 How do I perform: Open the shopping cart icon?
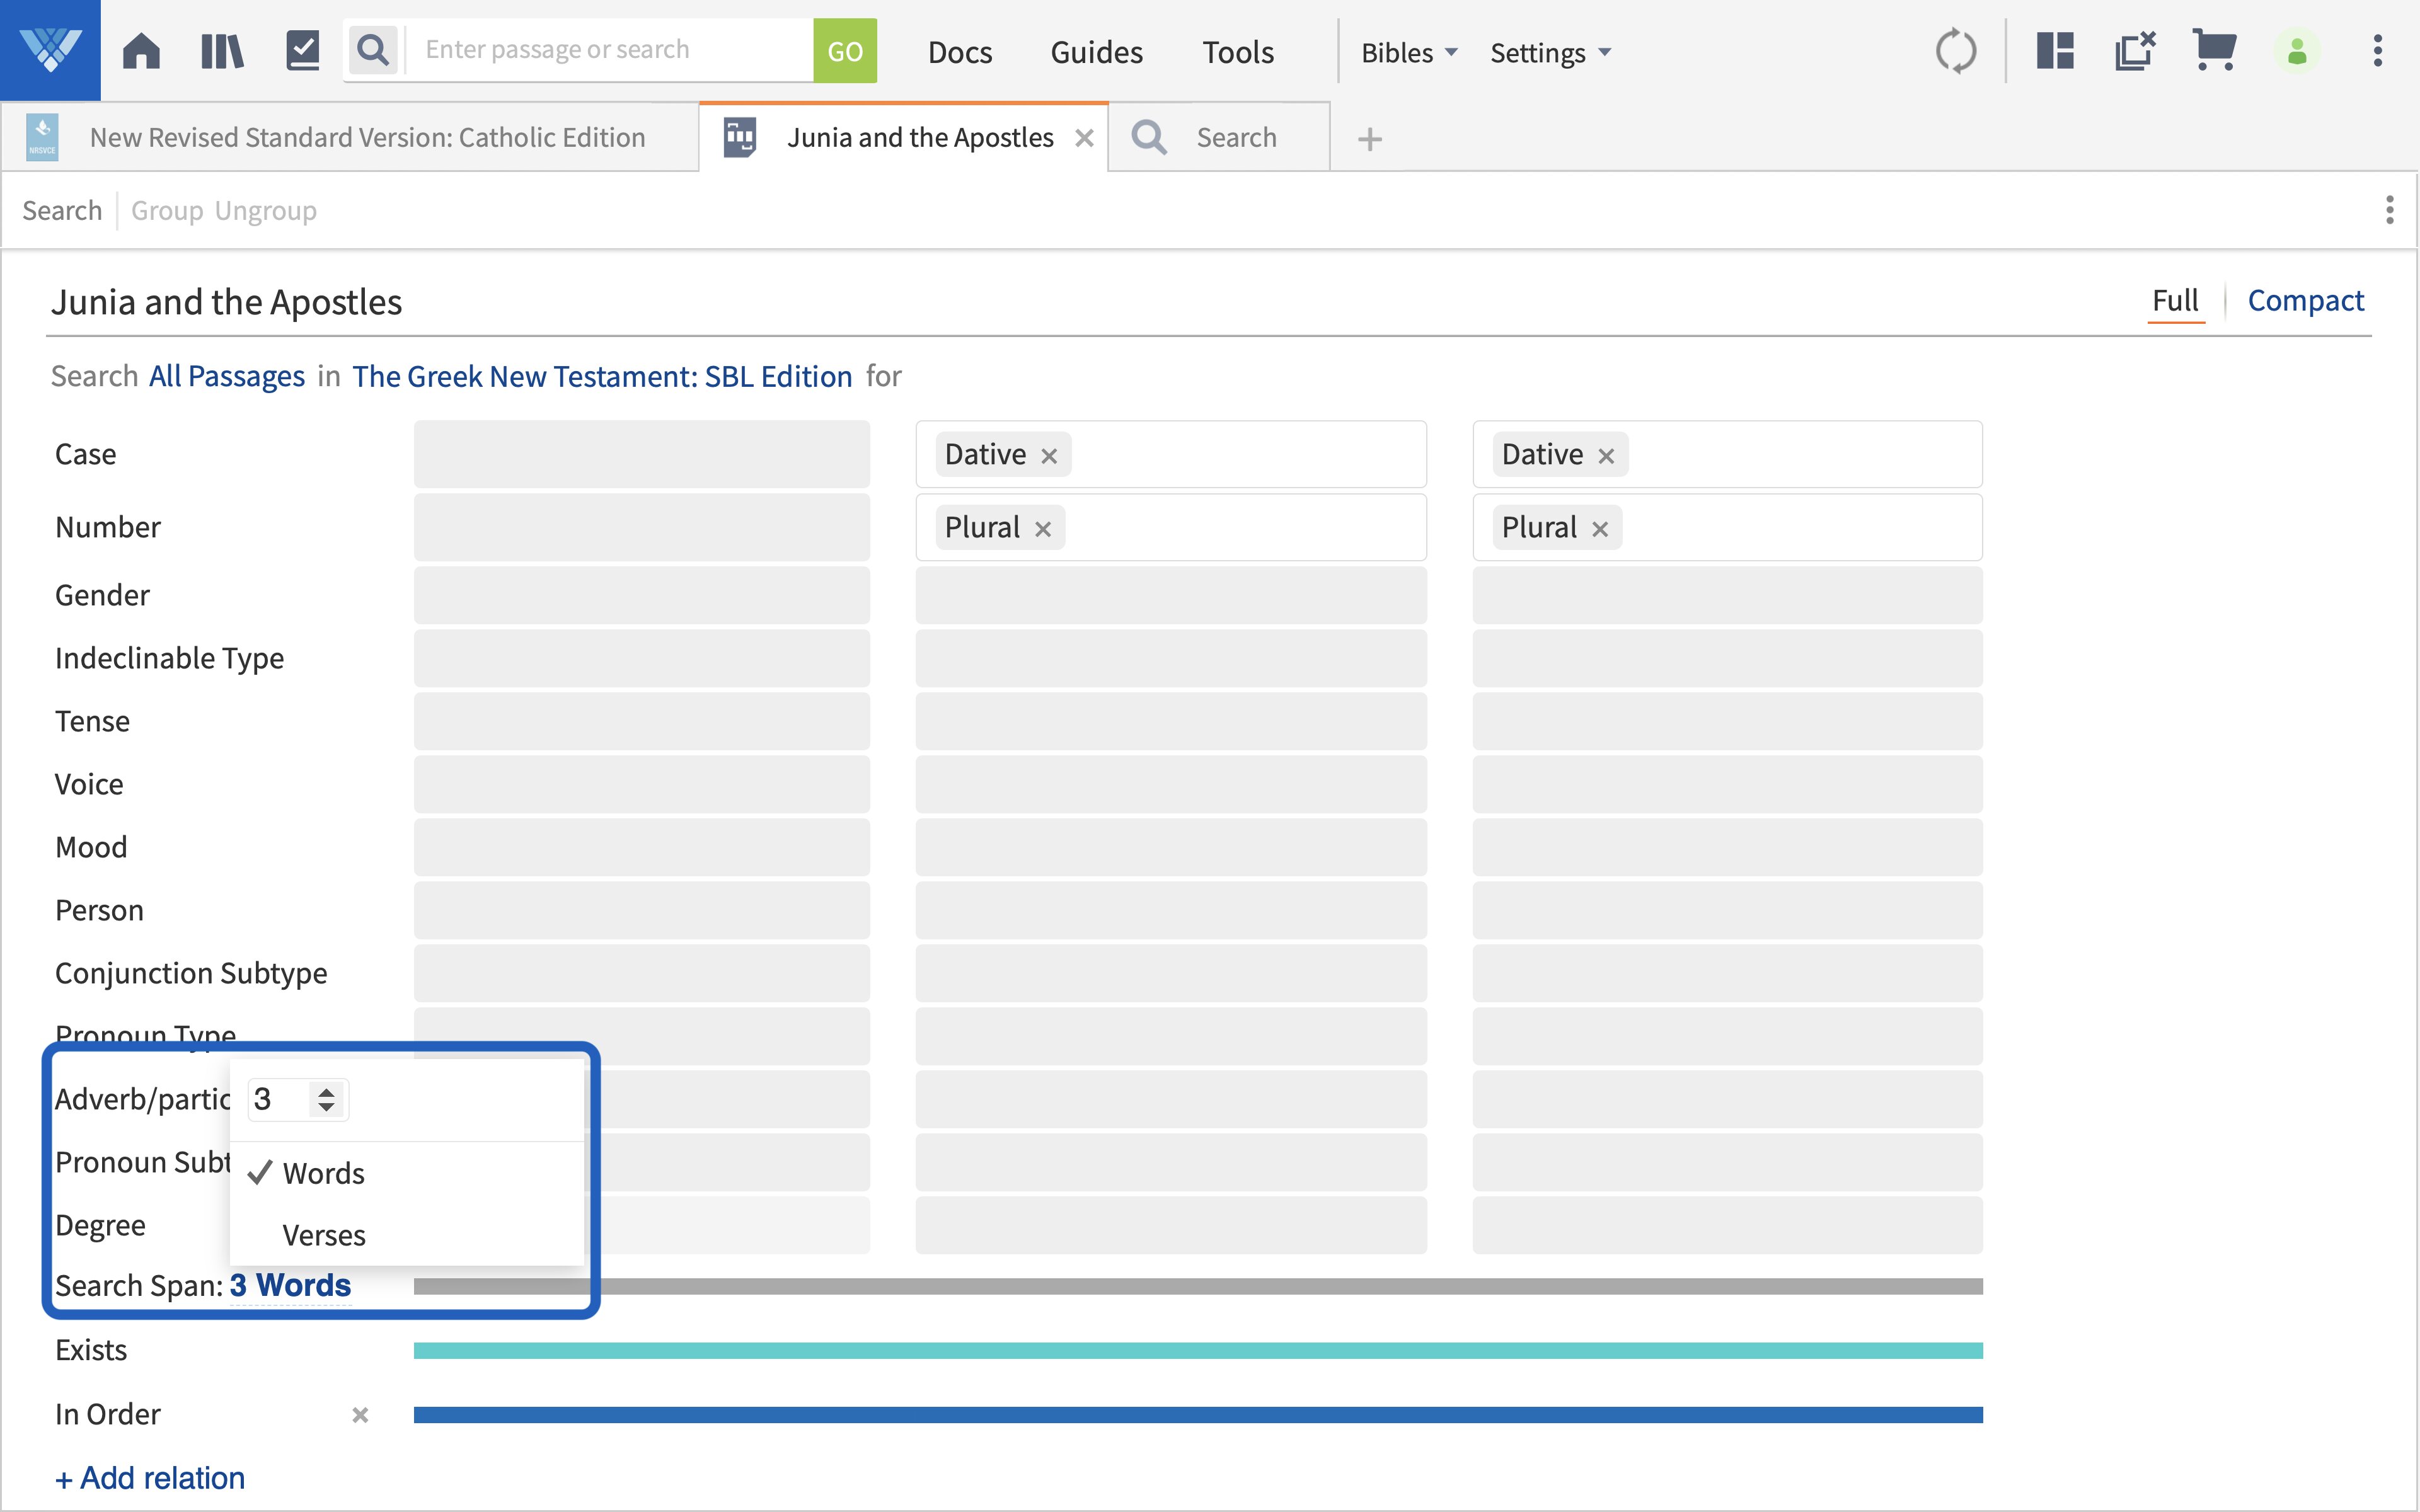[x=2214, y=50]
